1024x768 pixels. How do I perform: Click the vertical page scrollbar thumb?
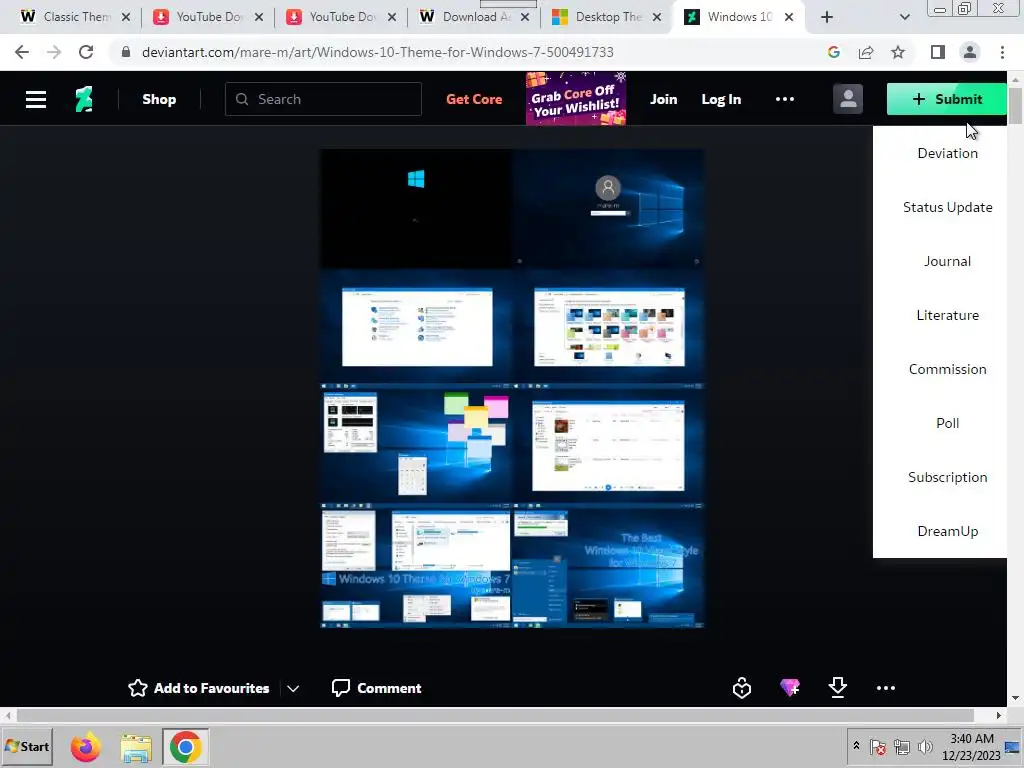(1016, 106)
